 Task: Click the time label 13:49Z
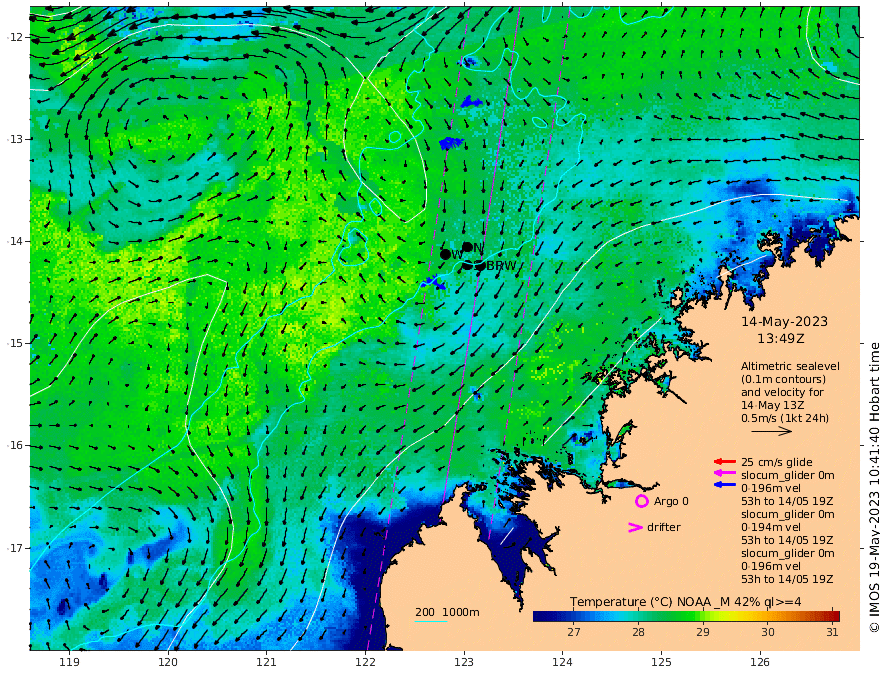pyautogui.click(x=781, y=338)
